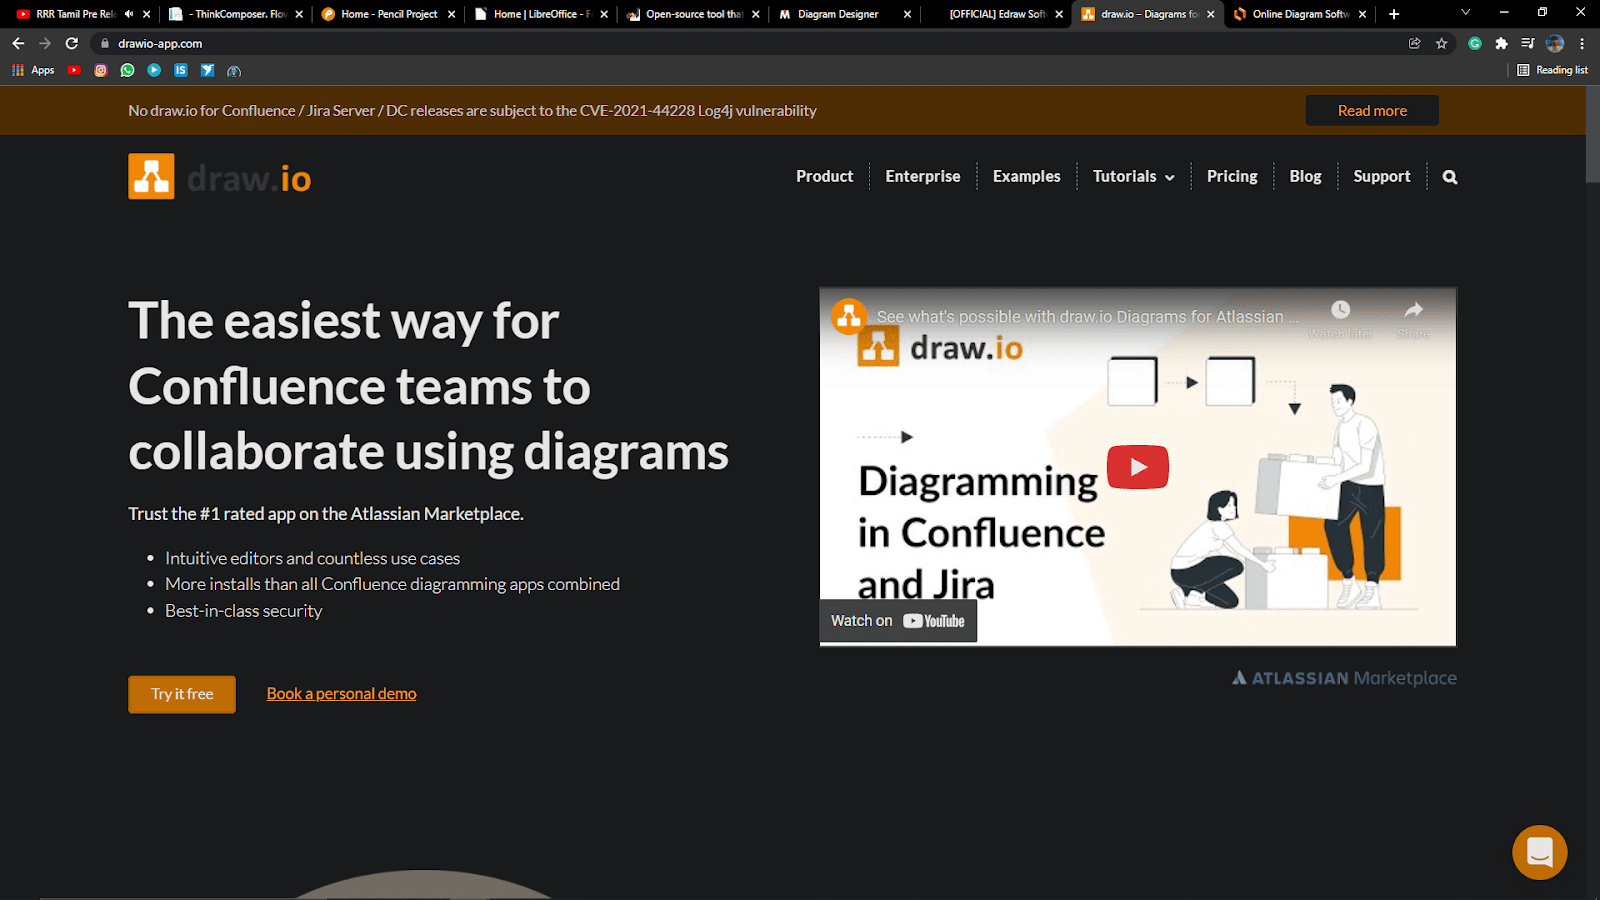Open the Product nav item
Viewport: 1600px width, 900px height.
(825, 176)
